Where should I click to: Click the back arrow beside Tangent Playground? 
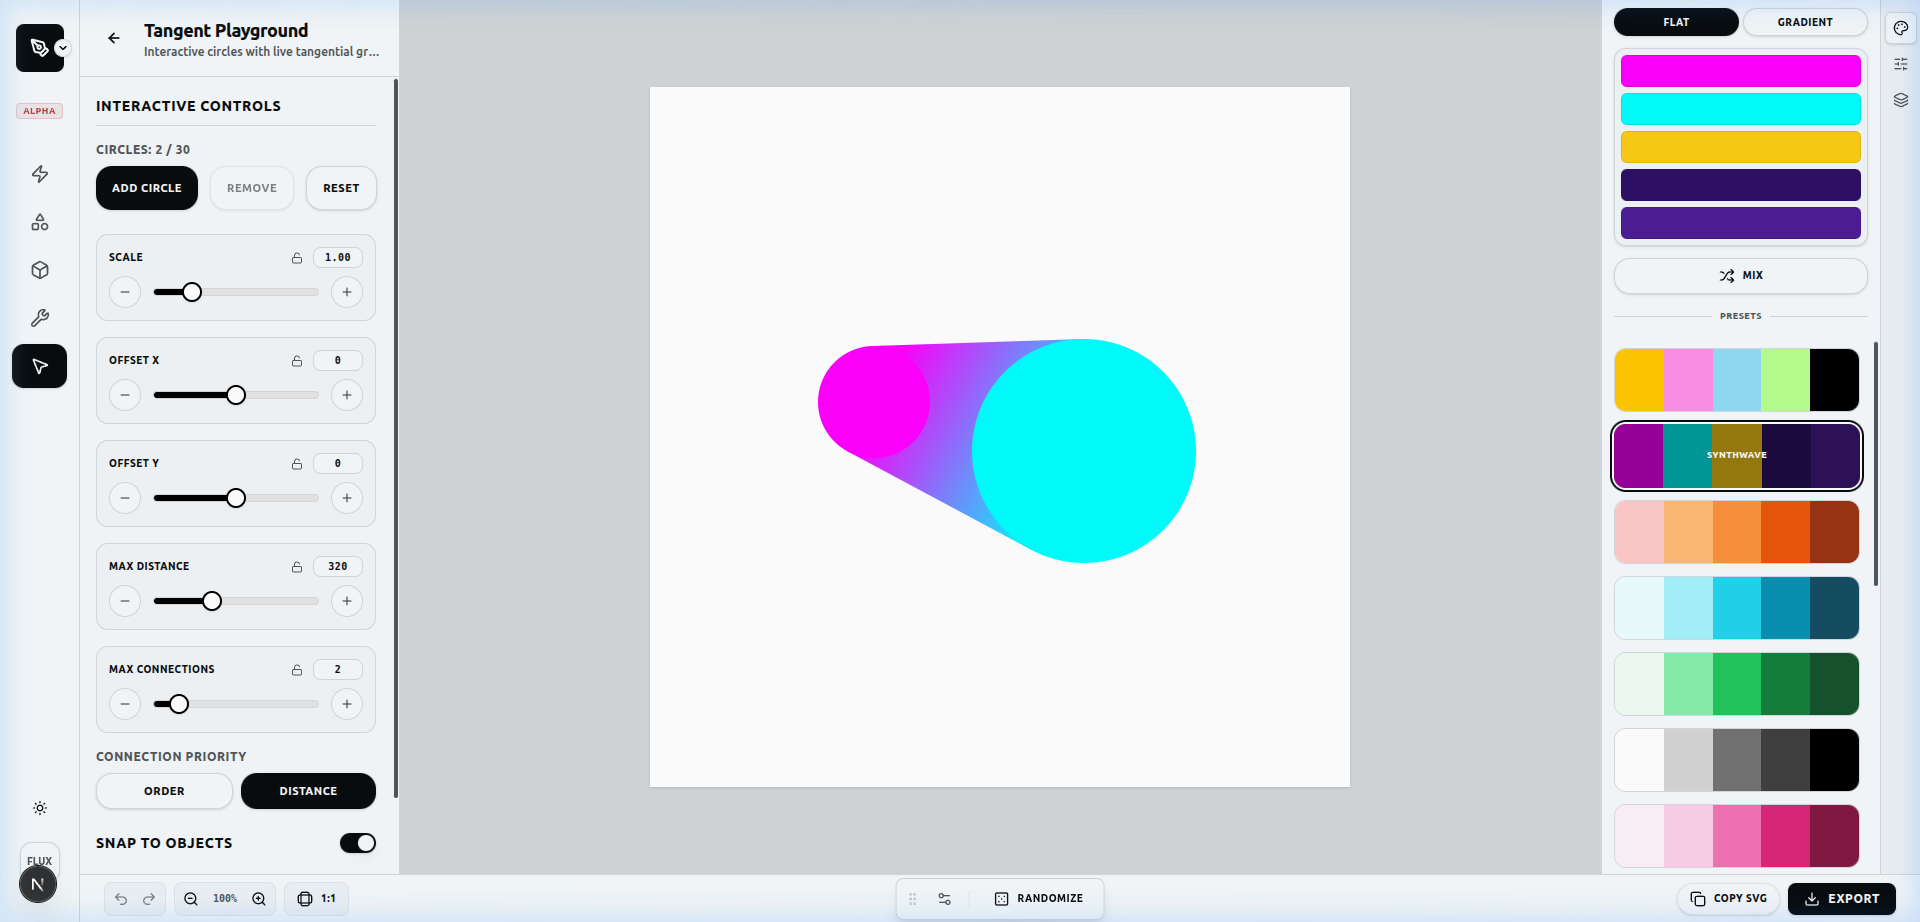(114, 38)
